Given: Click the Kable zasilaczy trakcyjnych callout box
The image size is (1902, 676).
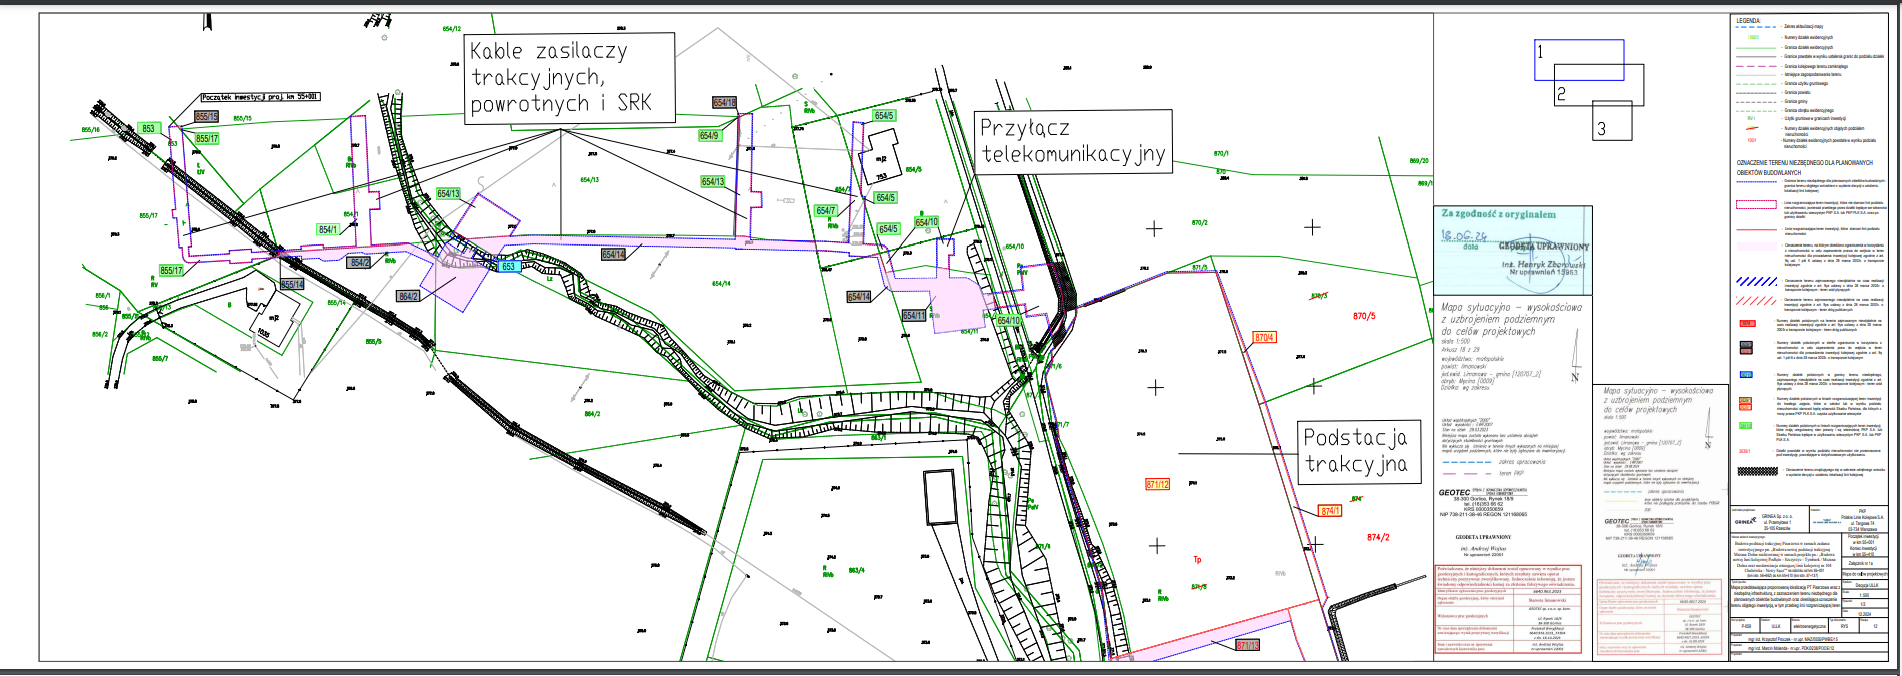Looking at the screenshot, I should point(570,77).
